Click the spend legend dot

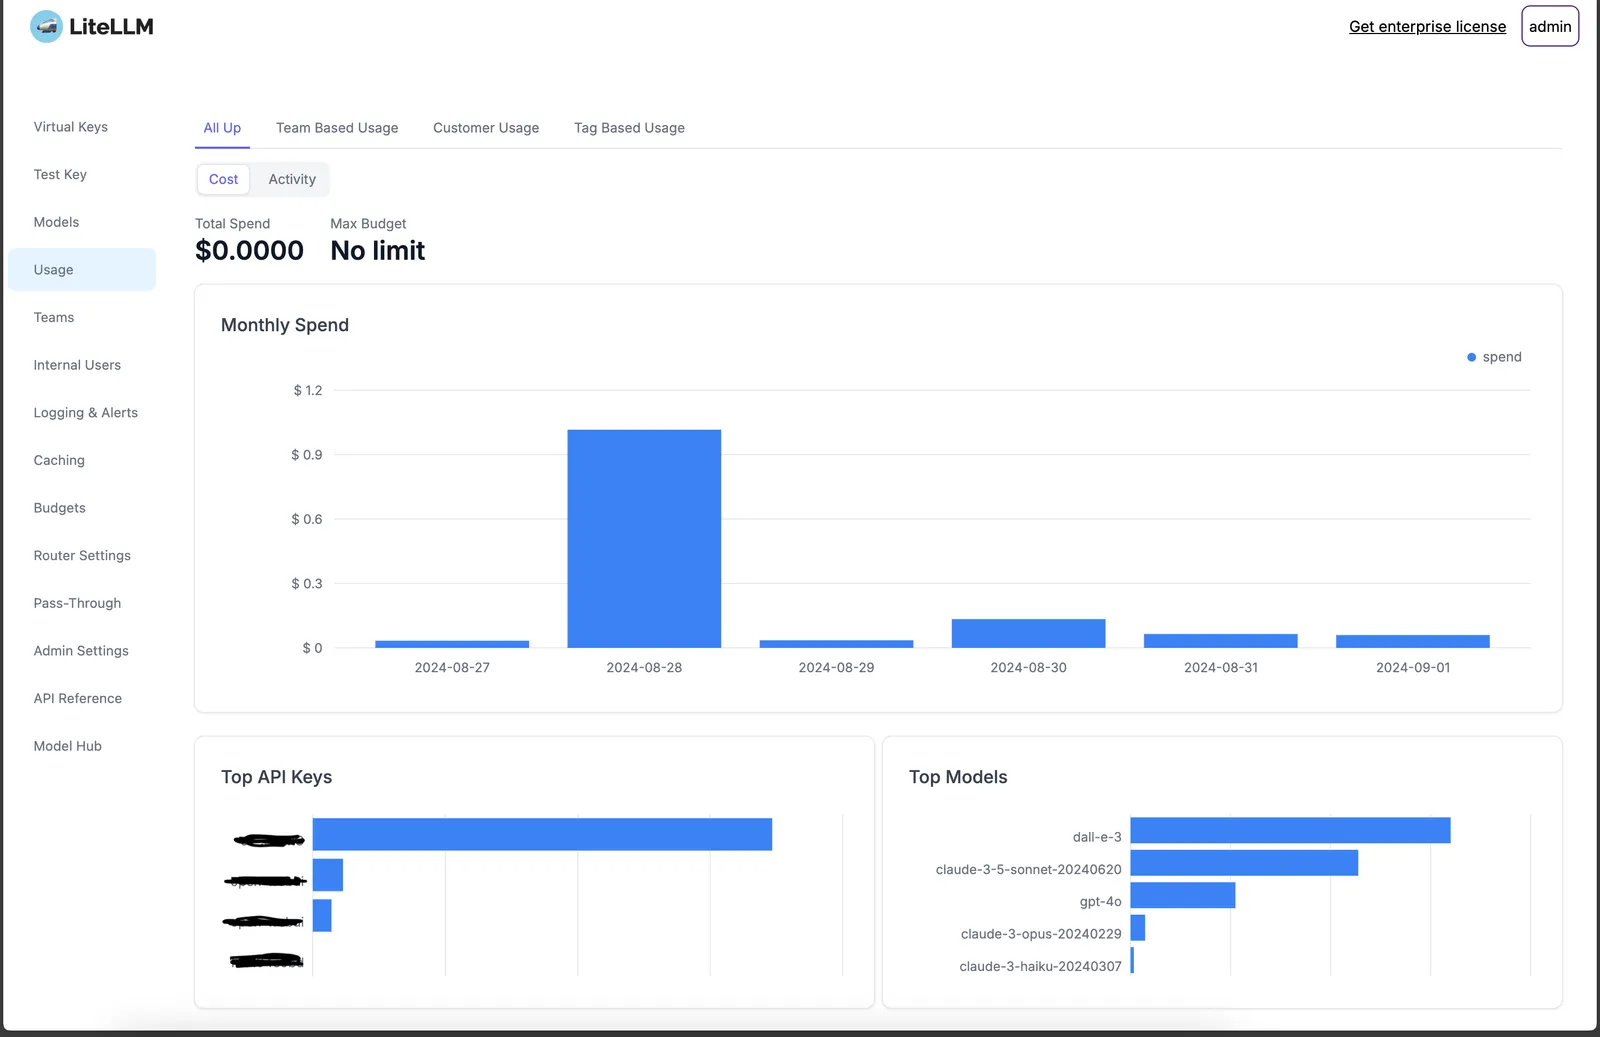tap(1471, 357)
